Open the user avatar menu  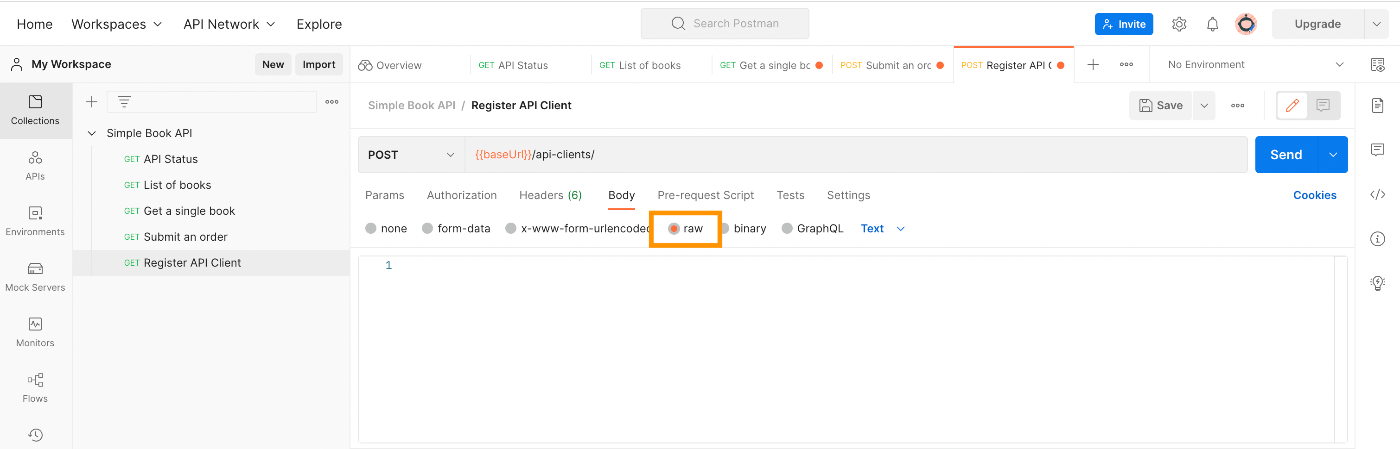pyautogui.click(x=1246, y=24)
